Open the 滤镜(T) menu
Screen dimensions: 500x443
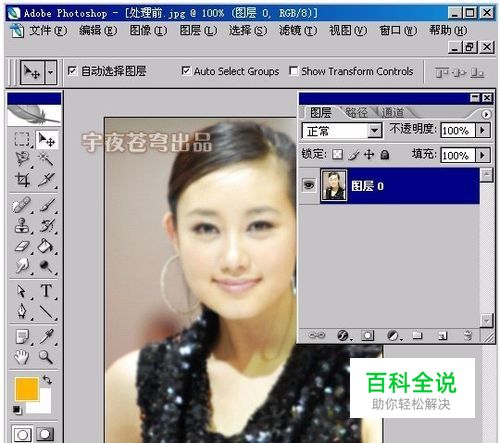[298, 31]
